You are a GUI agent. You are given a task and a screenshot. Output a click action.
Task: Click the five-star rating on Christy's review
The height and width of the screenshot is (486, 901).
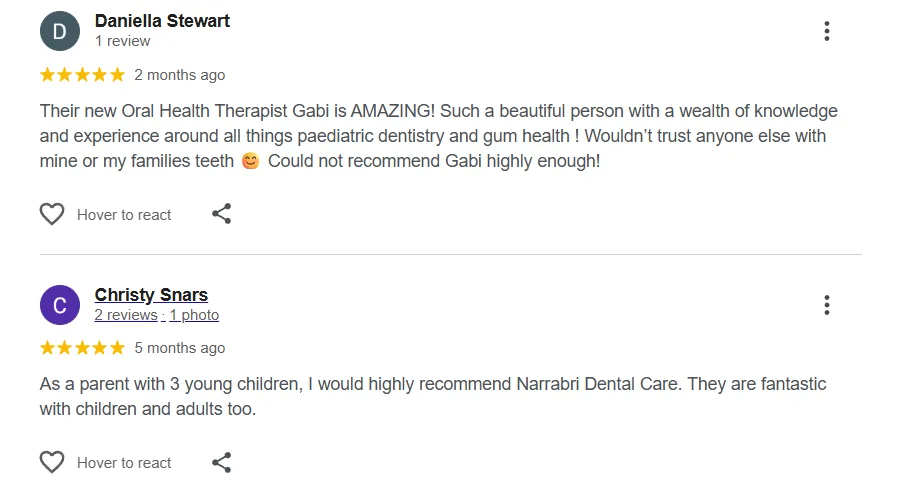click(82, 348)
